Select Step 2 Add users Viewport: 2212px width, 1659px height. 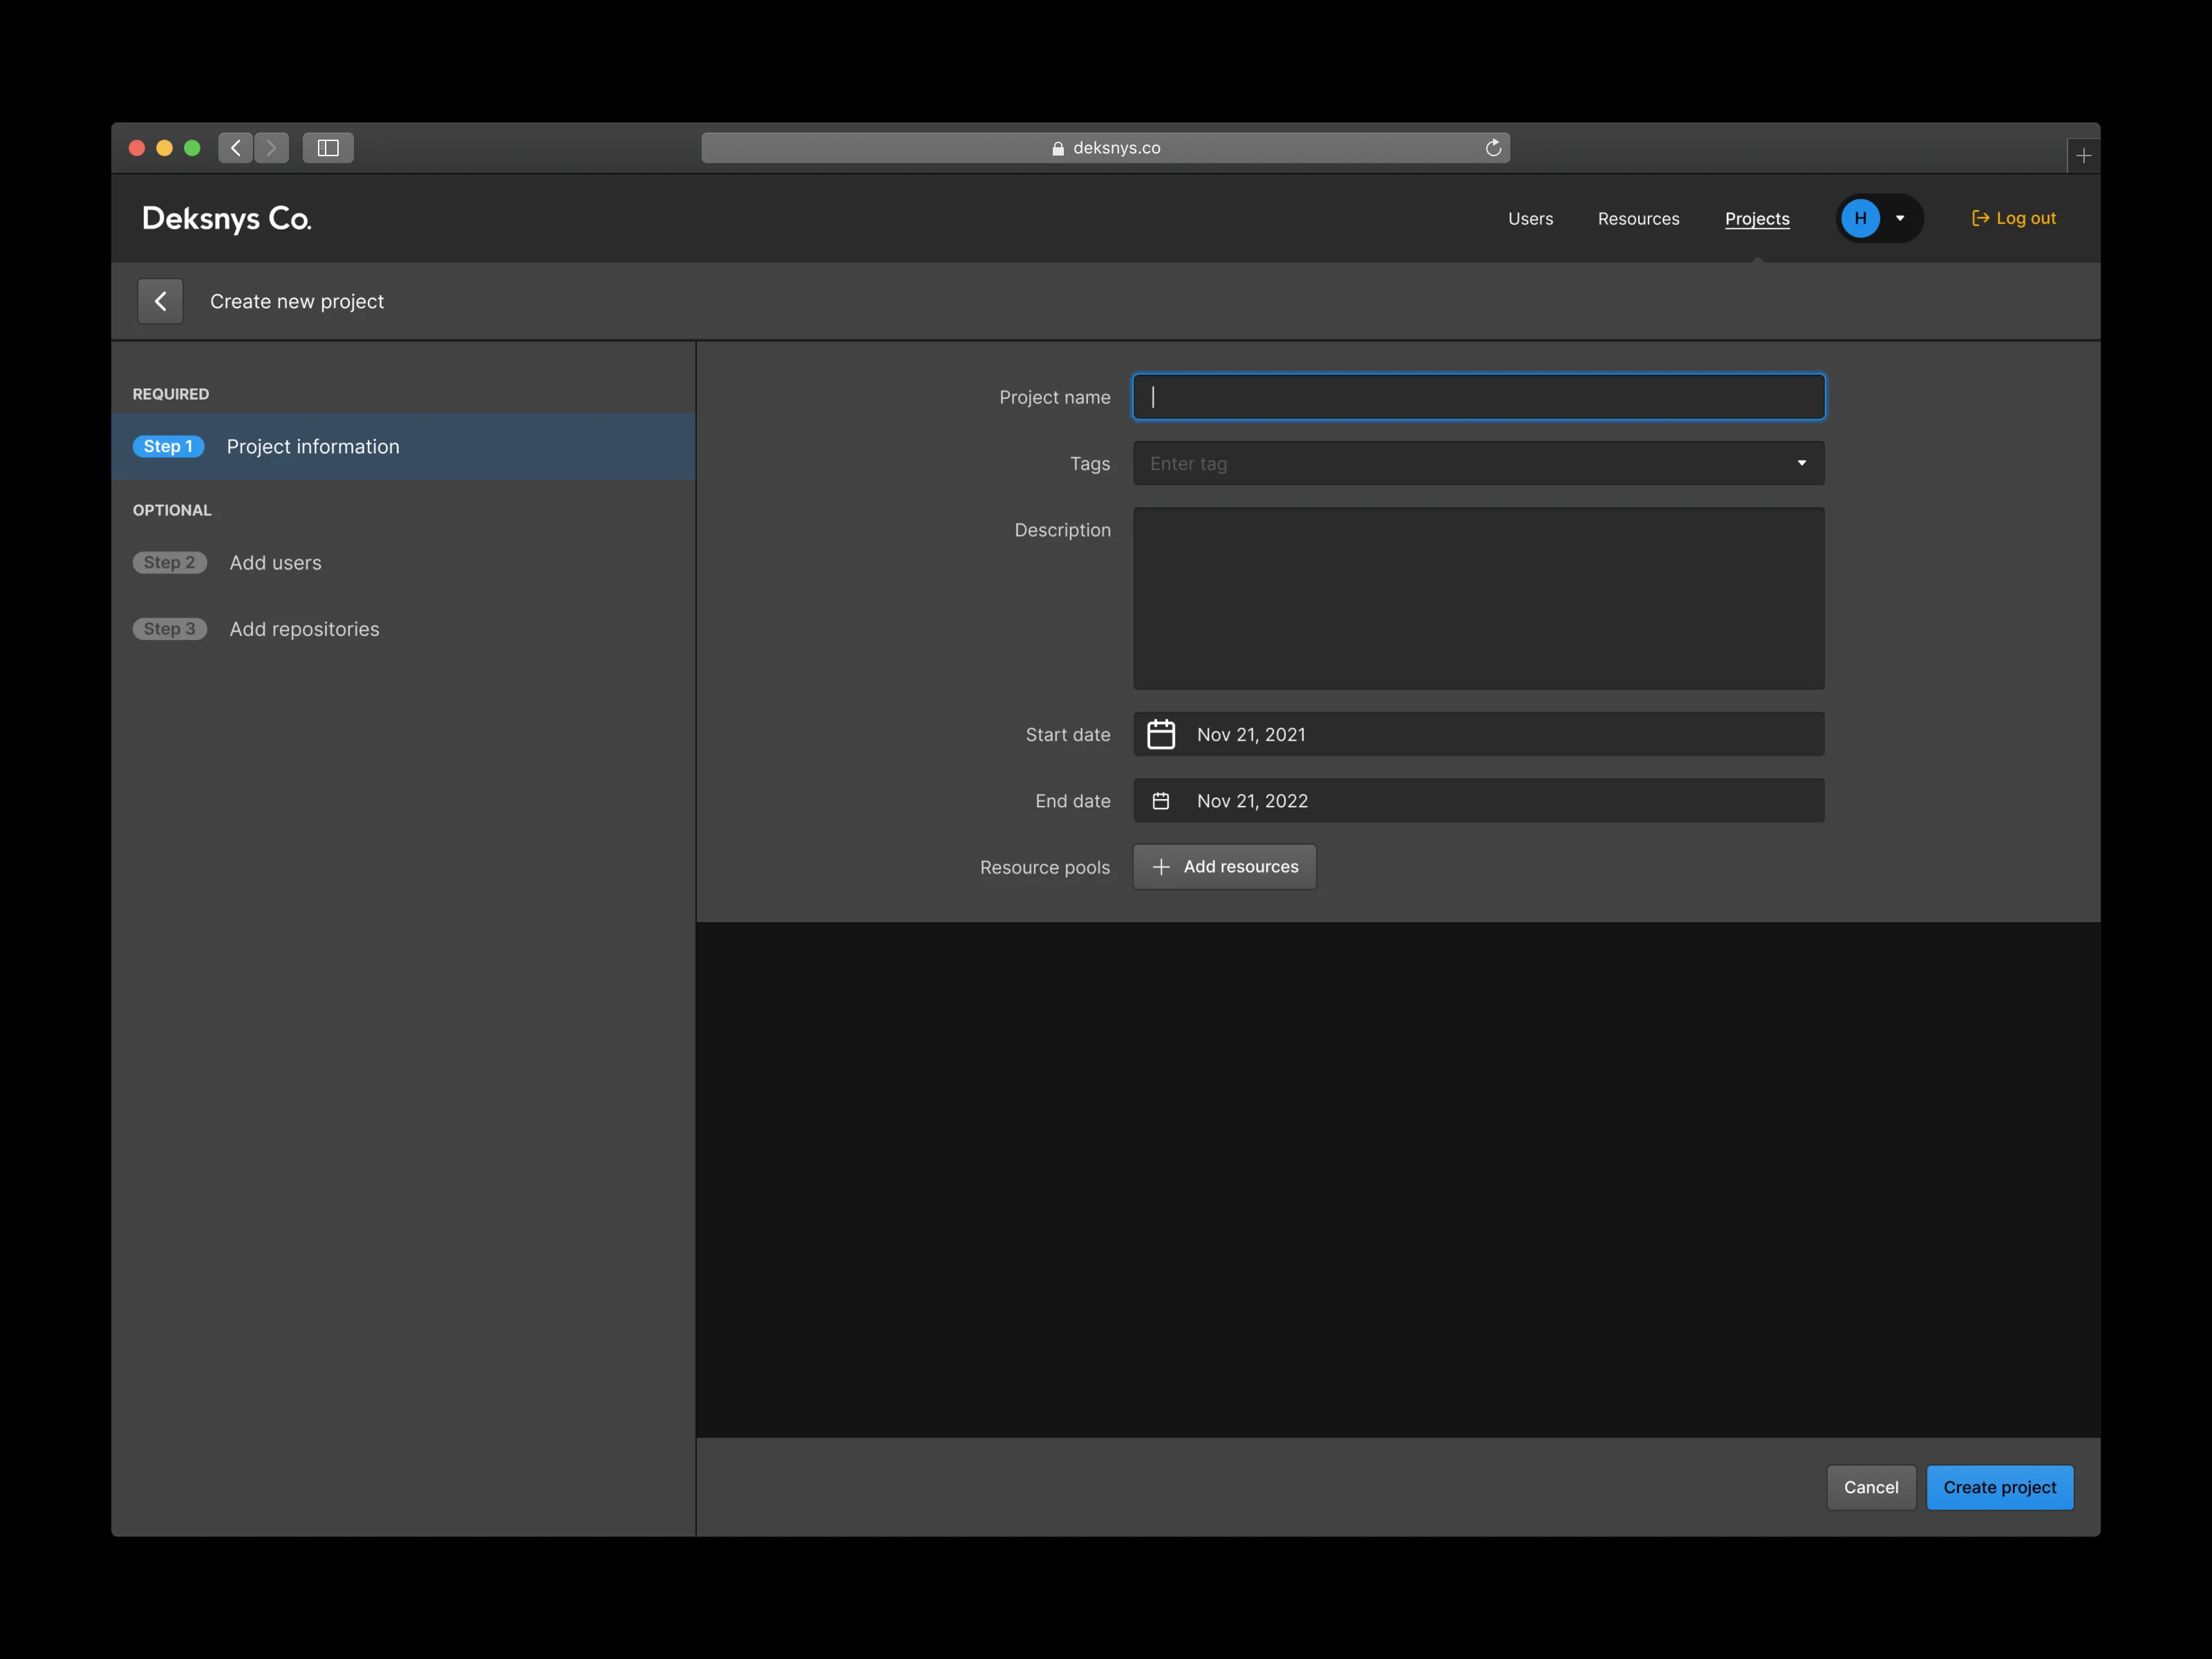[275, 563]
